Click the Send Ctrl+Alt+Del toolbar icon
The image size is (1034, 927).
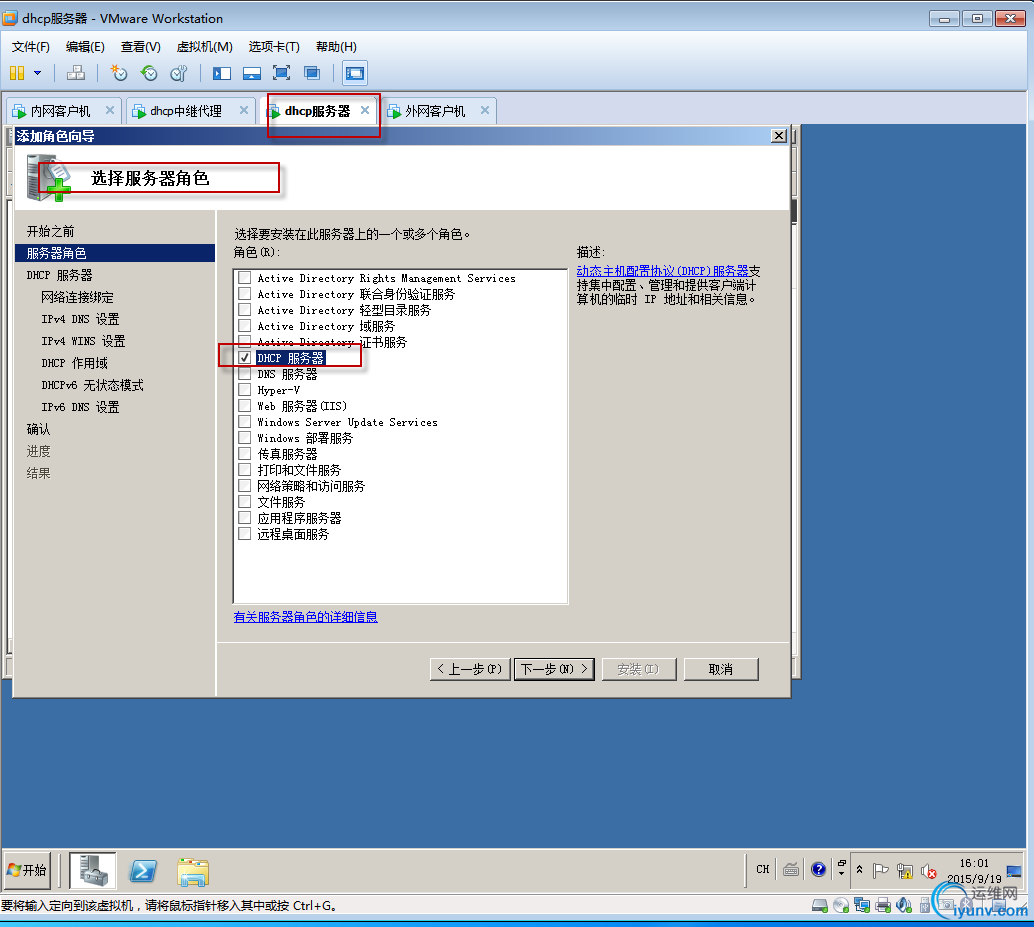point(76,73)
